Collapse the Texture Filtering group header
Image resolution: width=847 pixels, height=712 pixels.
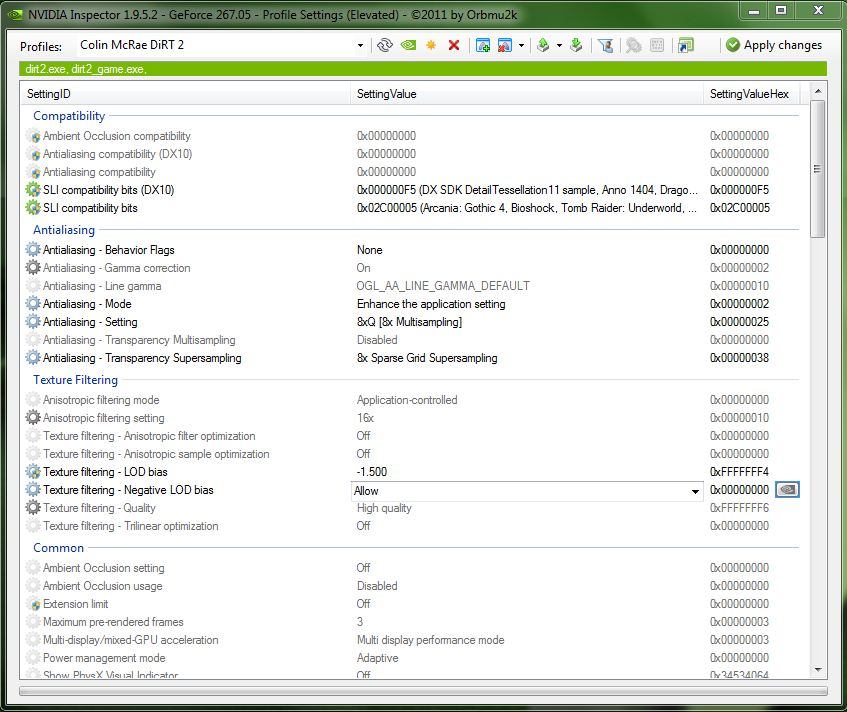pyautogui.click(x=76, y=380)
